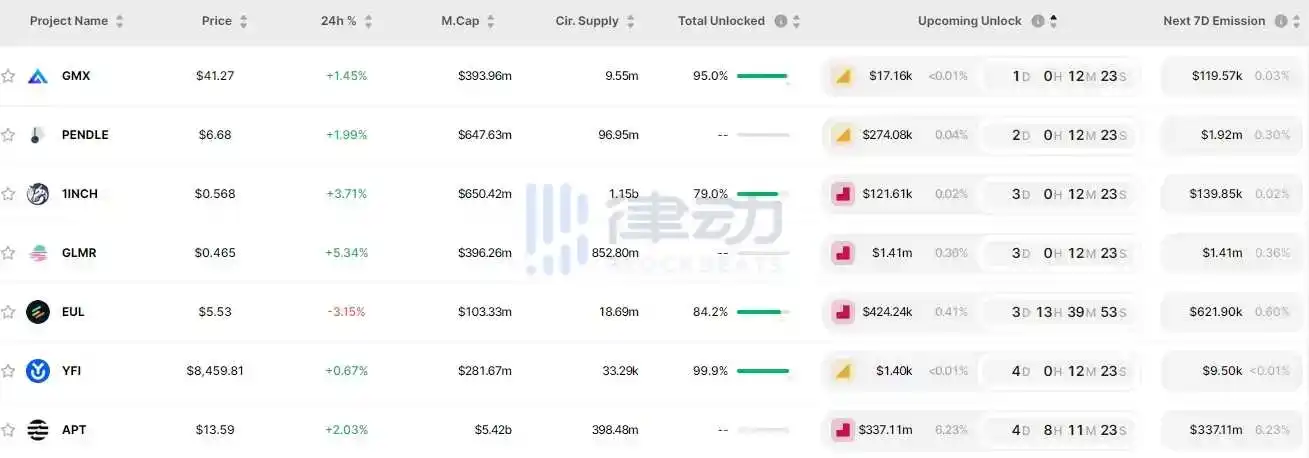
Task: Click the GLMR token logo icon
Action: [38, 253]
